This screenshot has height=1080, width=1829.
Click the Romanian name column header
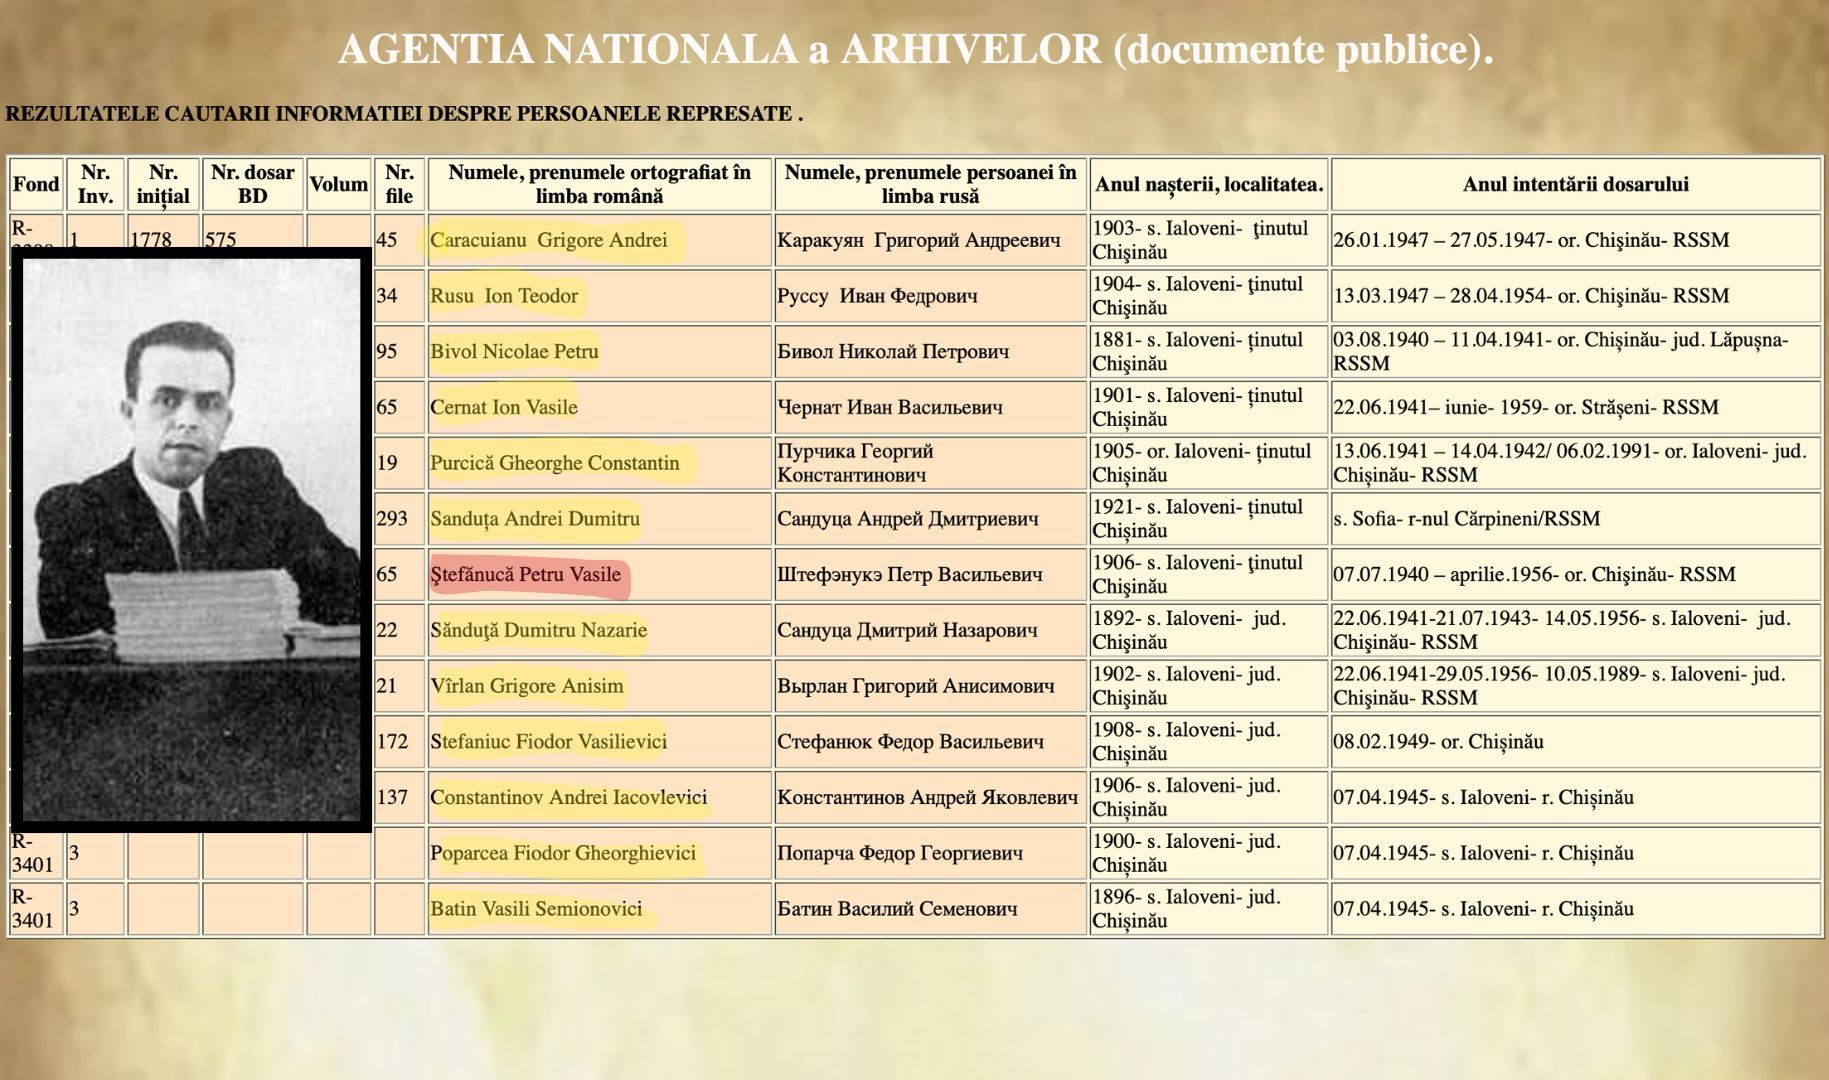[600, 184]
